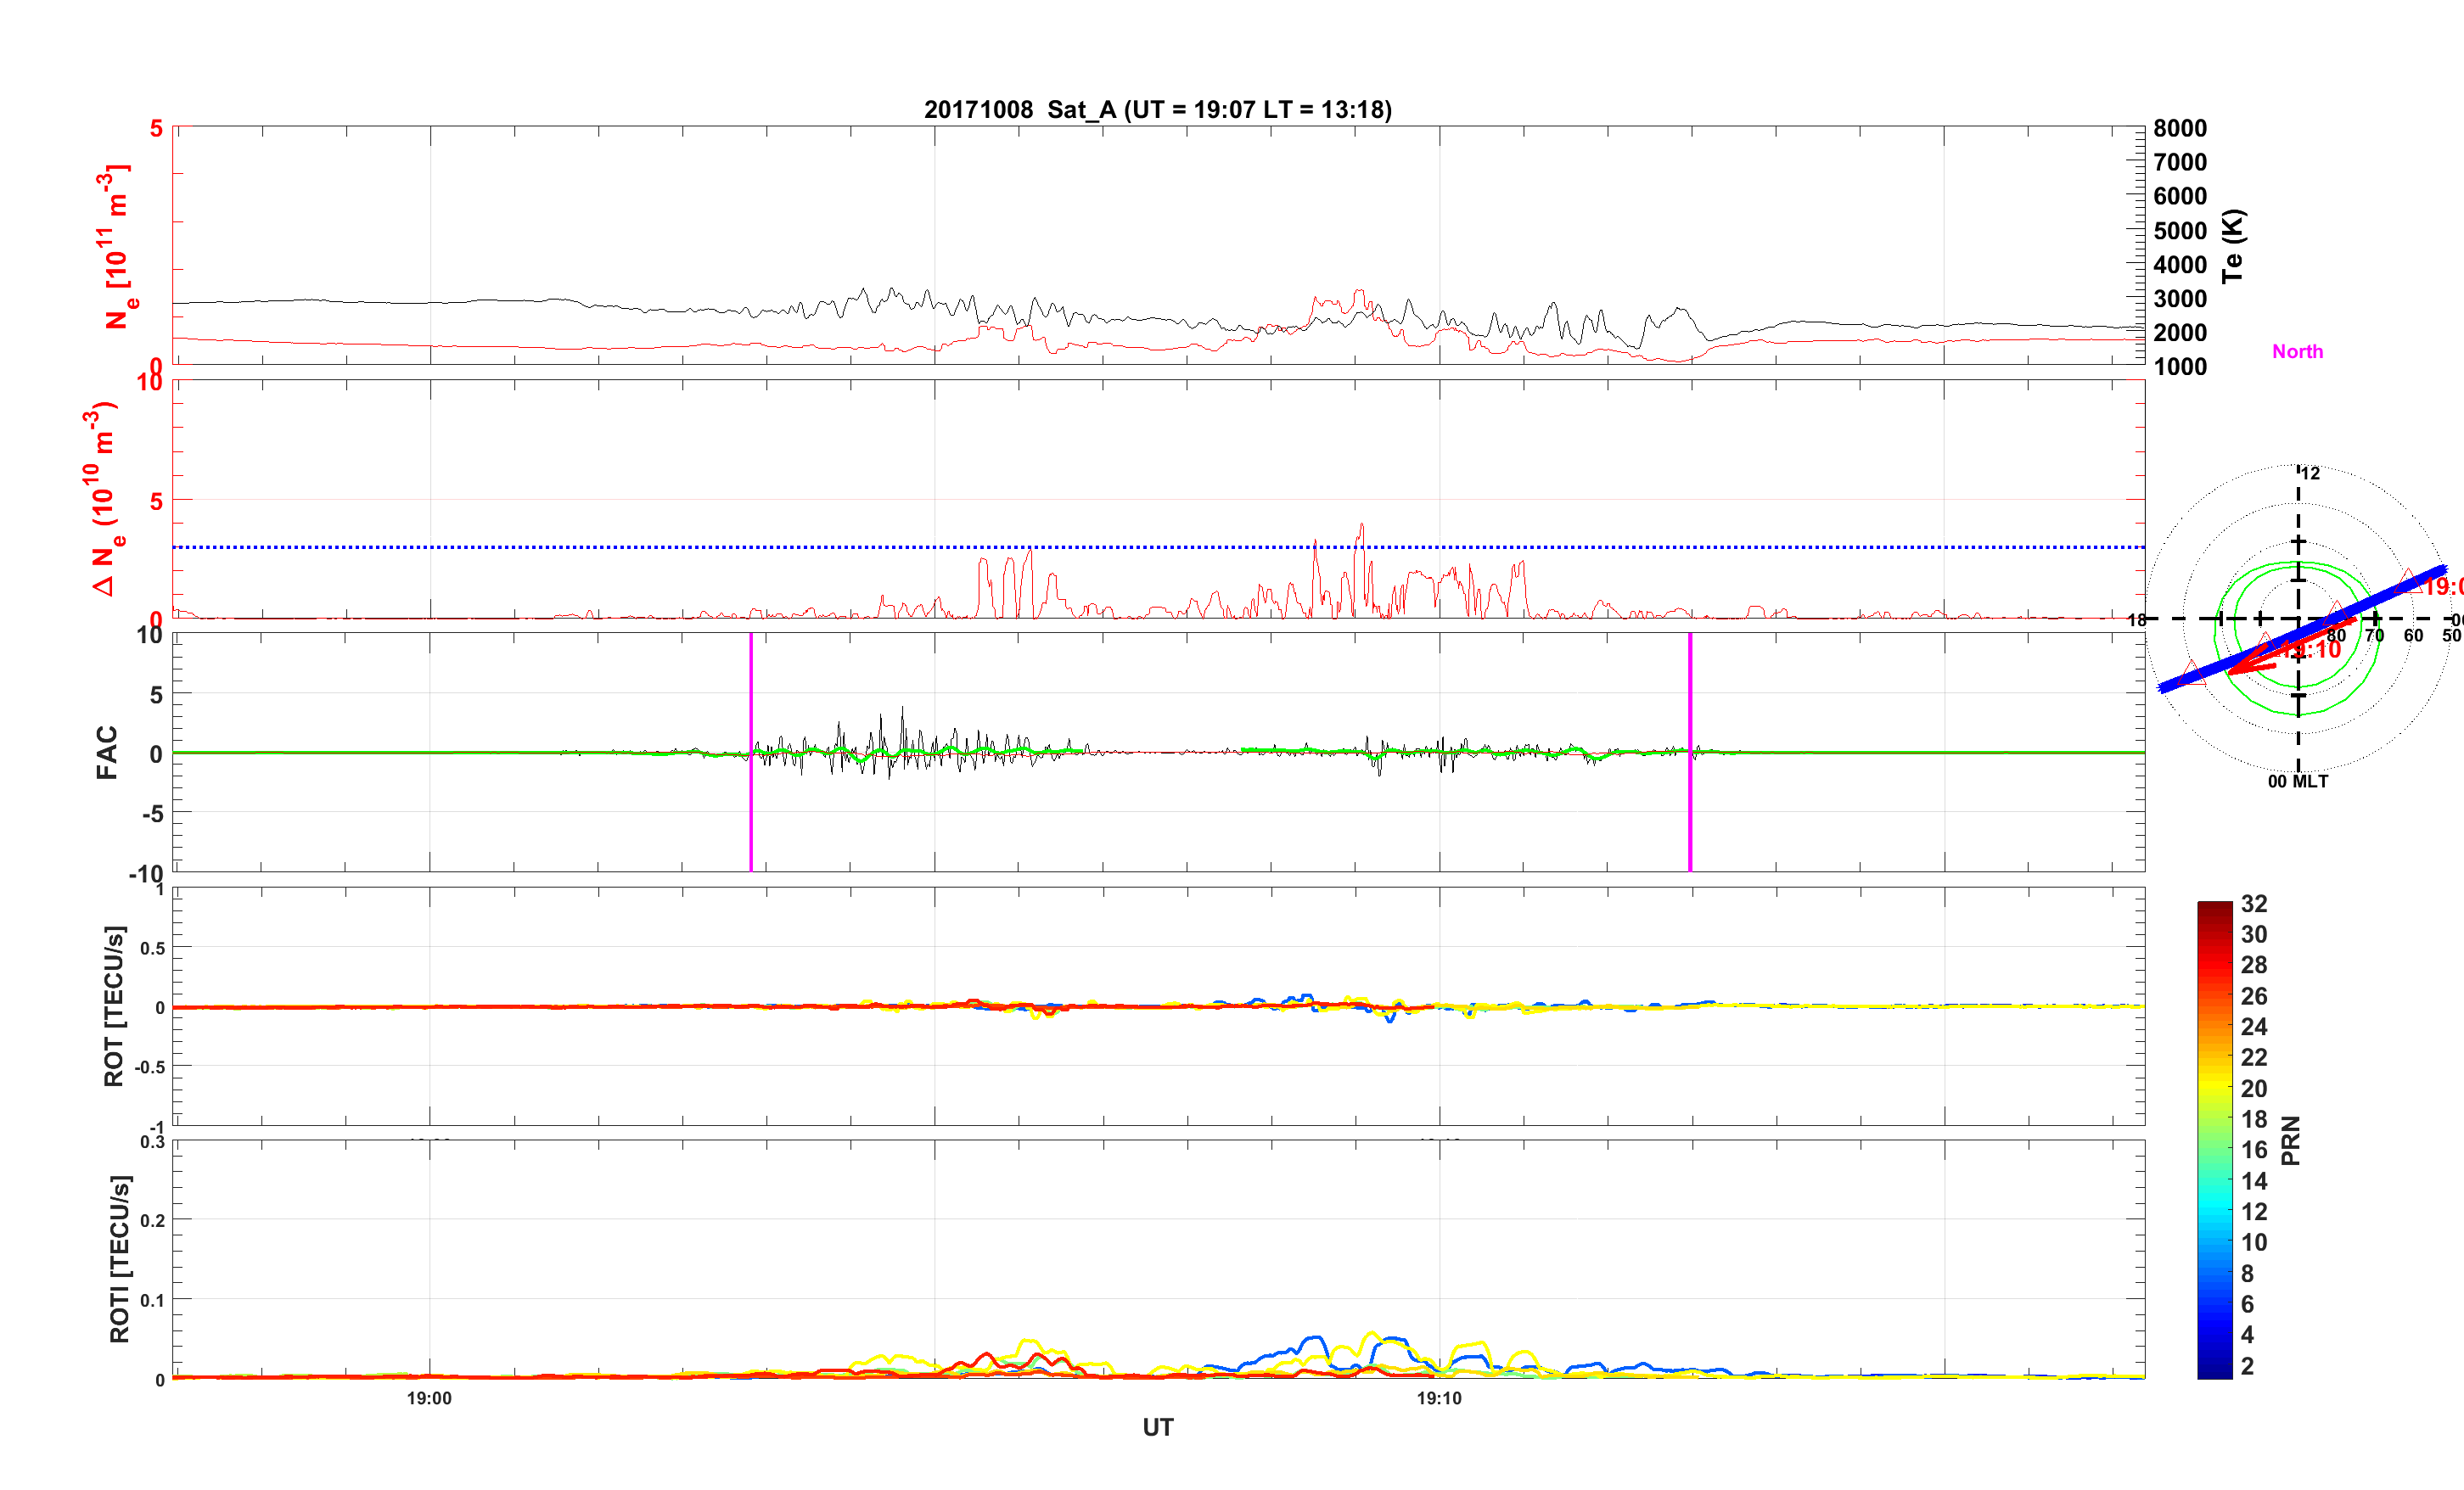Screen dimensions: 2464x1490
Task: Click the 'ROT [TECU/s]' axis label
Action: [114, 1005]
